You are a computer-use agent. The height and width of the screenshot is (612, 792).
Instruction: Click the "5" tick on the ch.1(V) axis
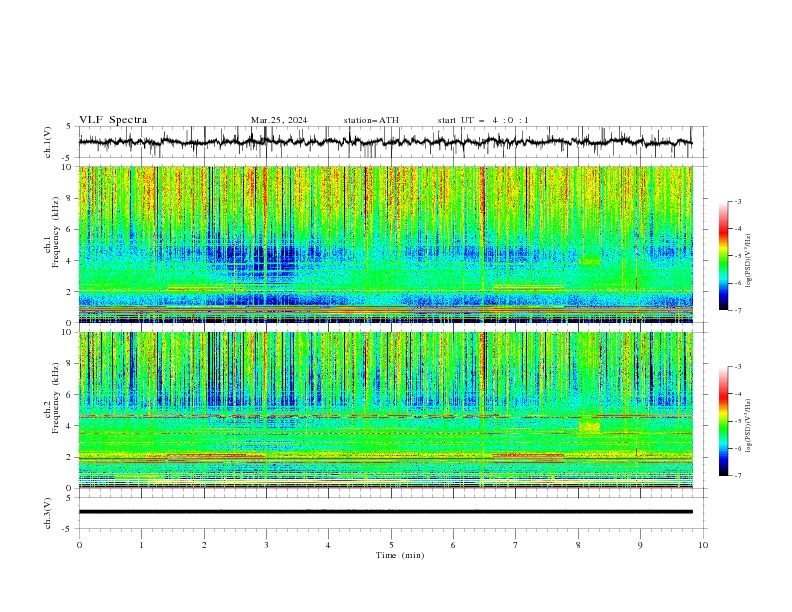coord(69,127)
